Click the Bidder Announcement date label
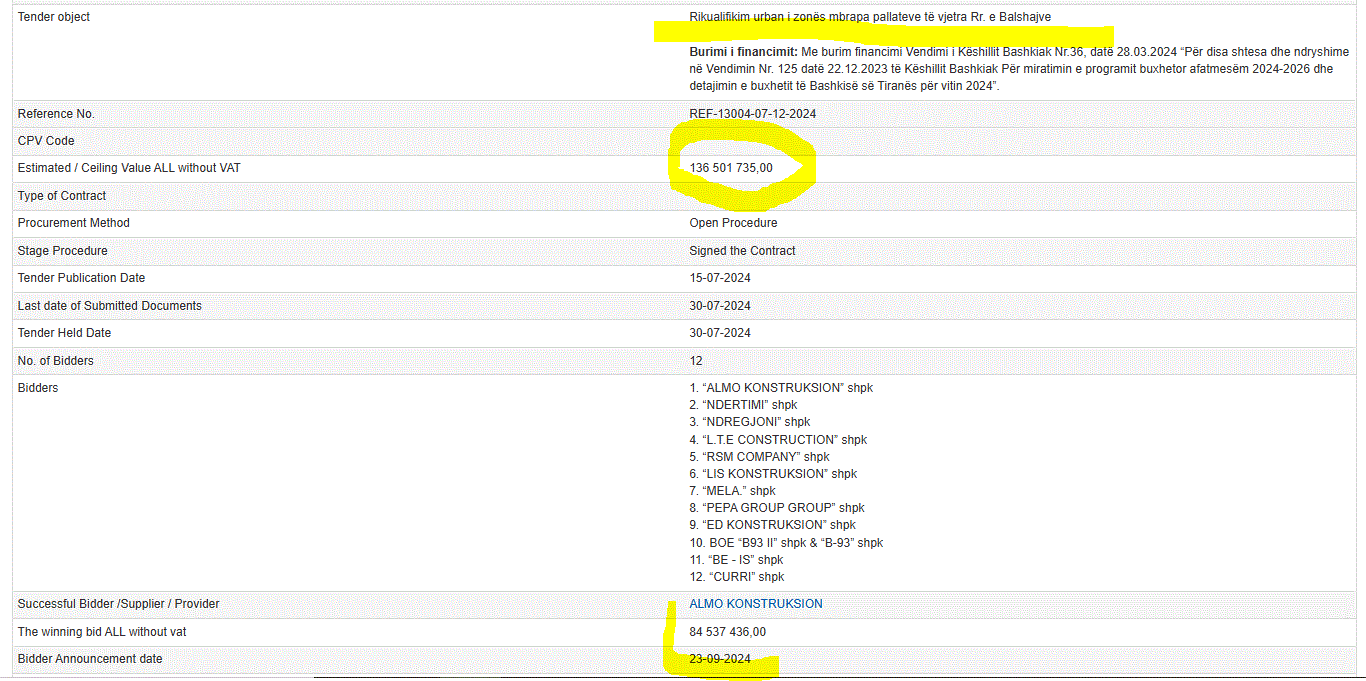Viewport: 1366px width, 681px height. [90, 659]
